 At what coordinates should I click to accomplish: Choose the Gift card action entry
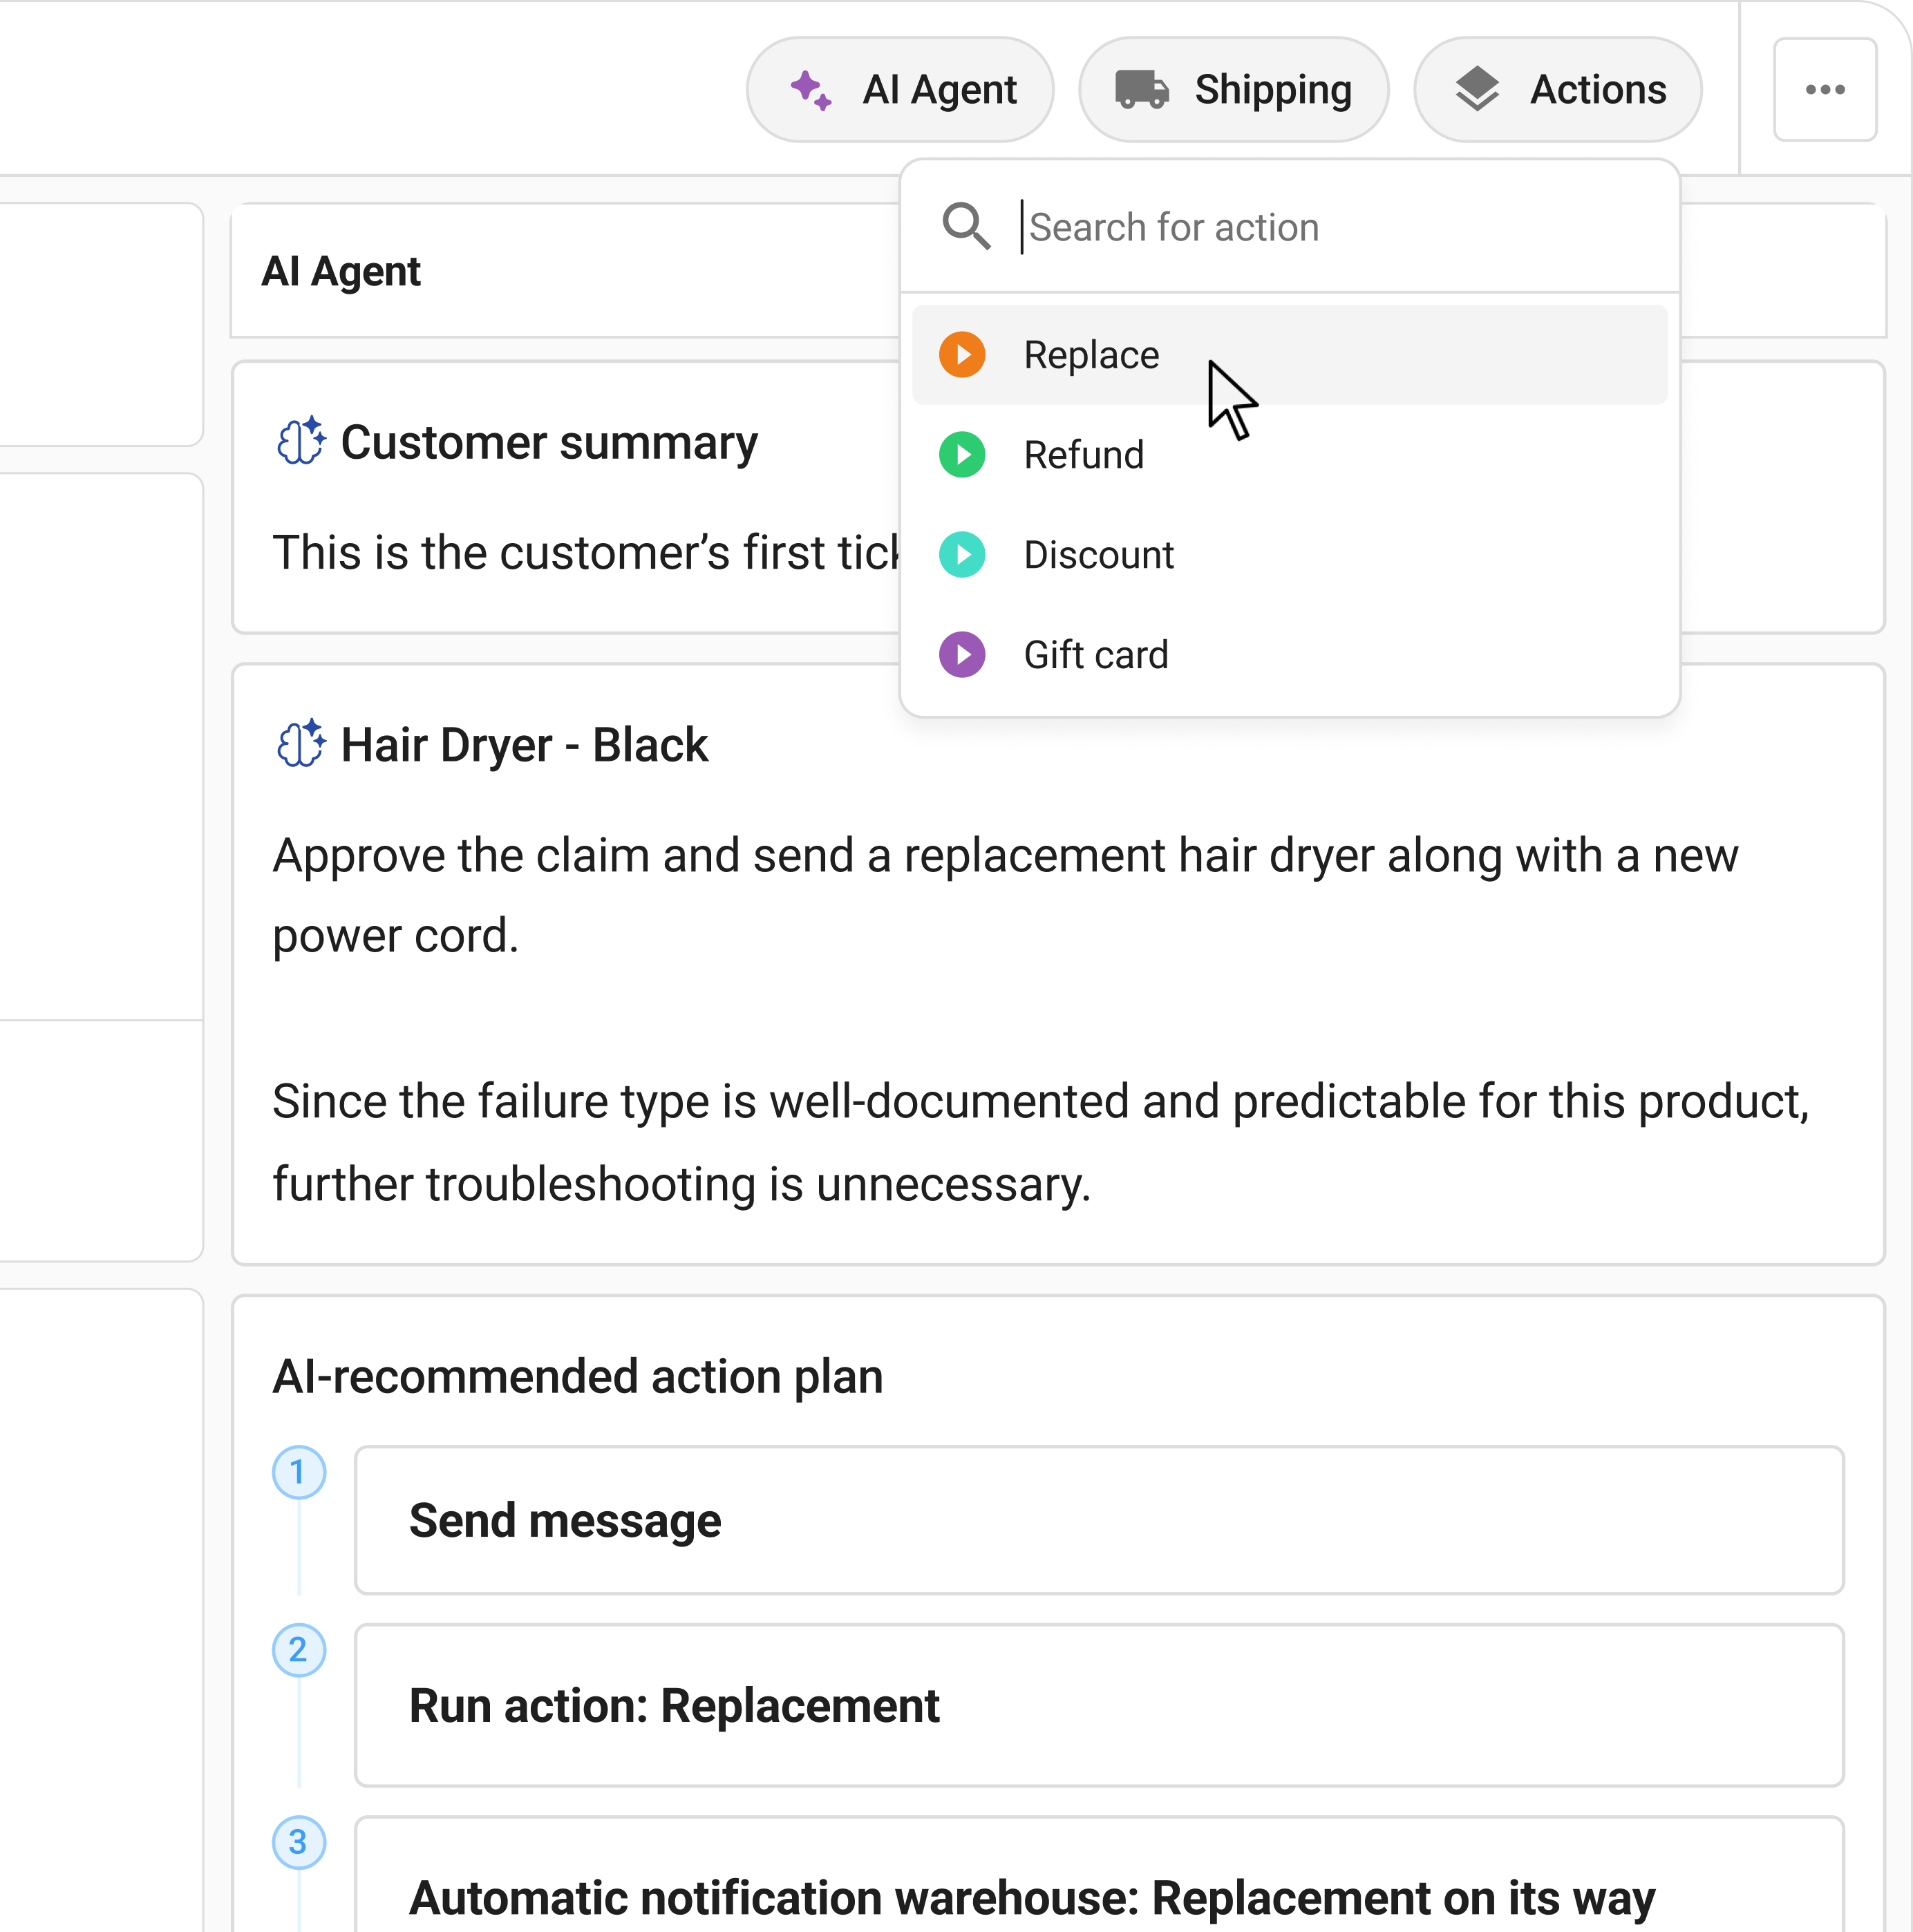tap(1095, 655)
